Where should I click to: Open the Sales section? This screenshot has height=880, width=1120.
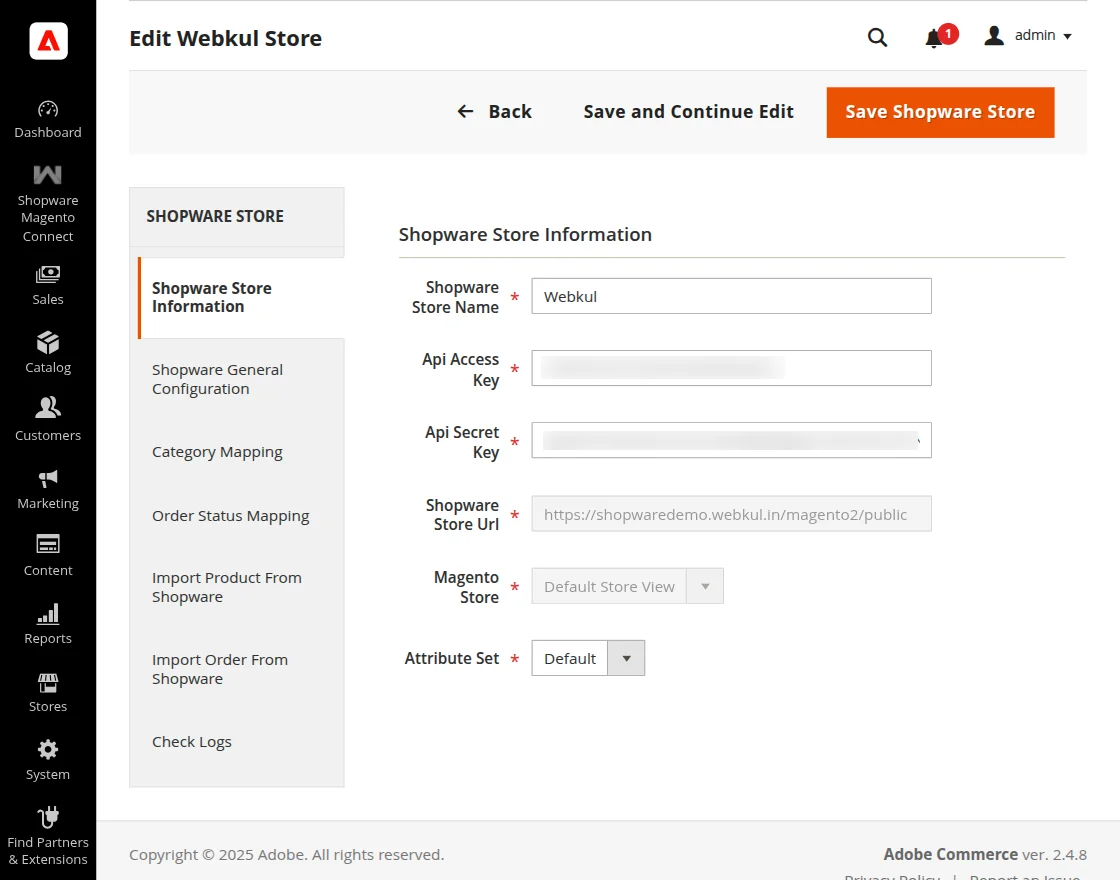coord(47,284)
